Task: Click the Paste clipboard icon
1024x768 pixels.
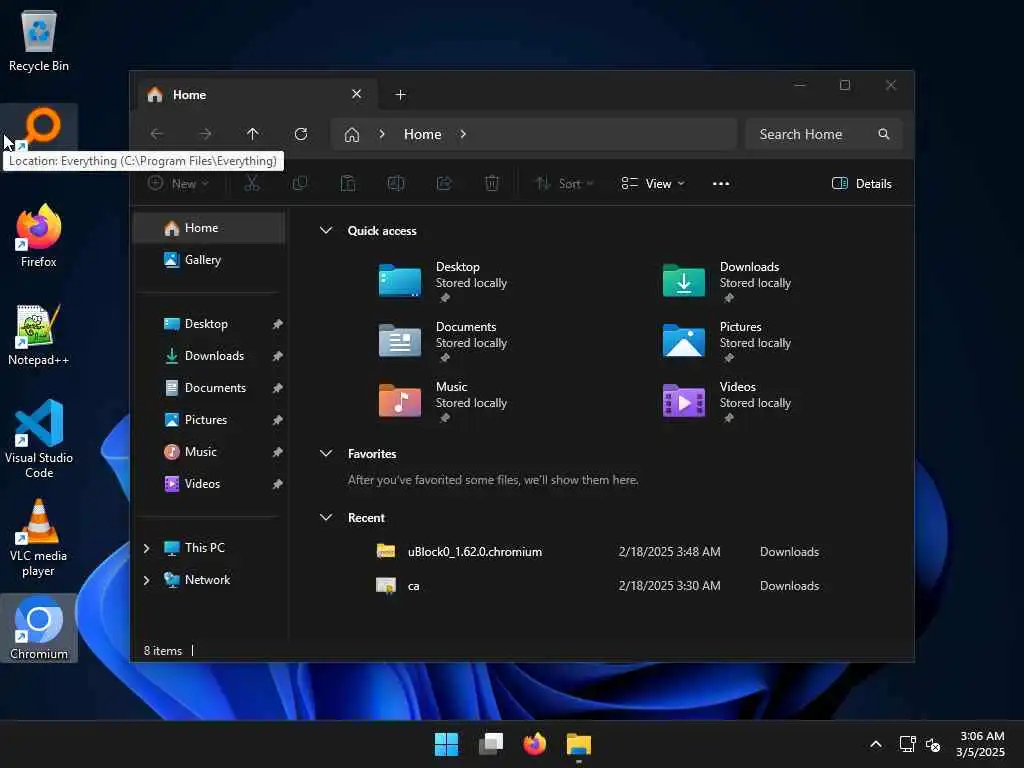Action: click(x=348, y=184)
